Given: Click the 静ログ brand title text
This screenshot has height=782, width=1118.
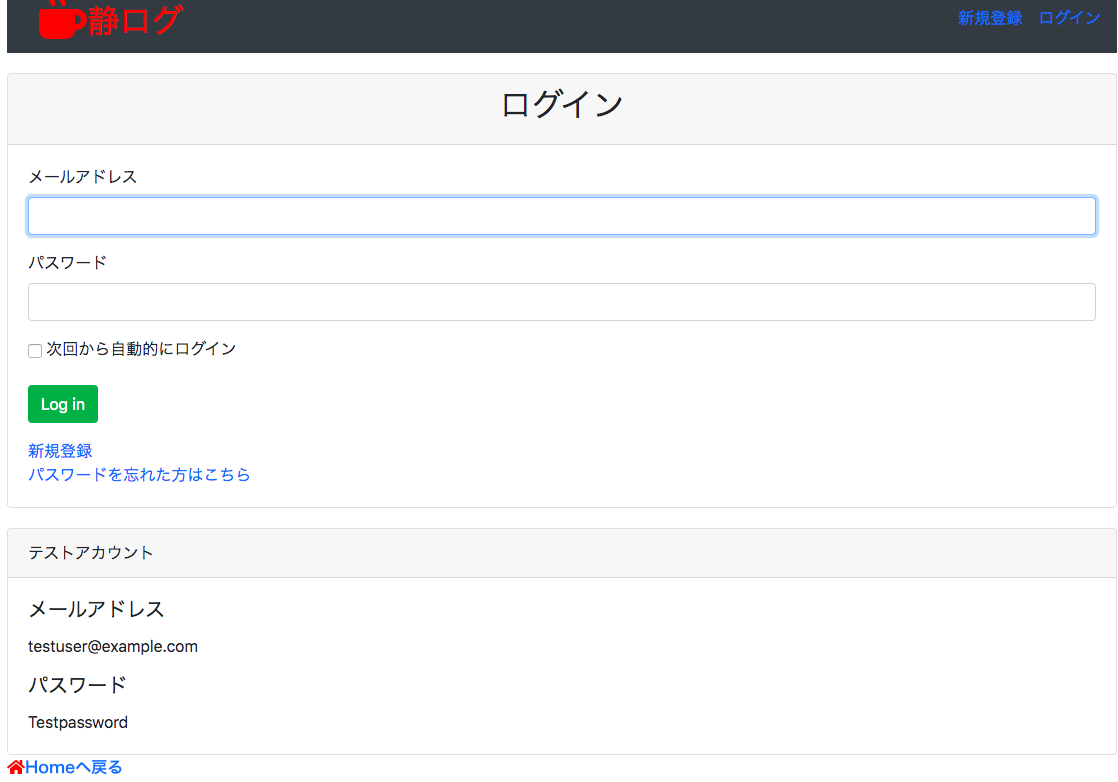Looking at the screenshot, I should 135,21.
